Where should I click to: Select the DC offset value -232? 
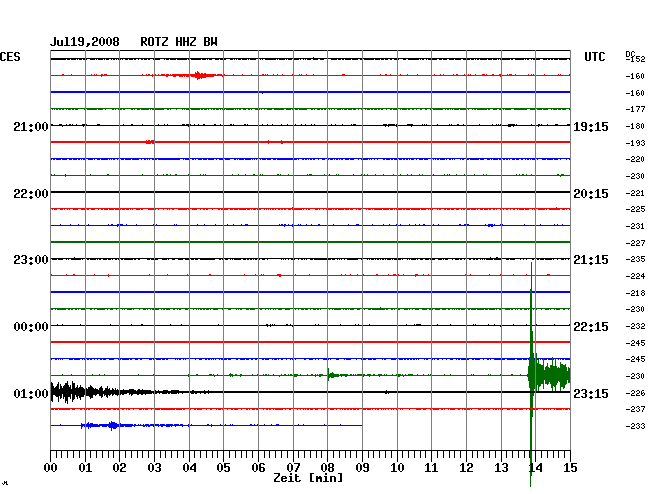tap(635, 326)
